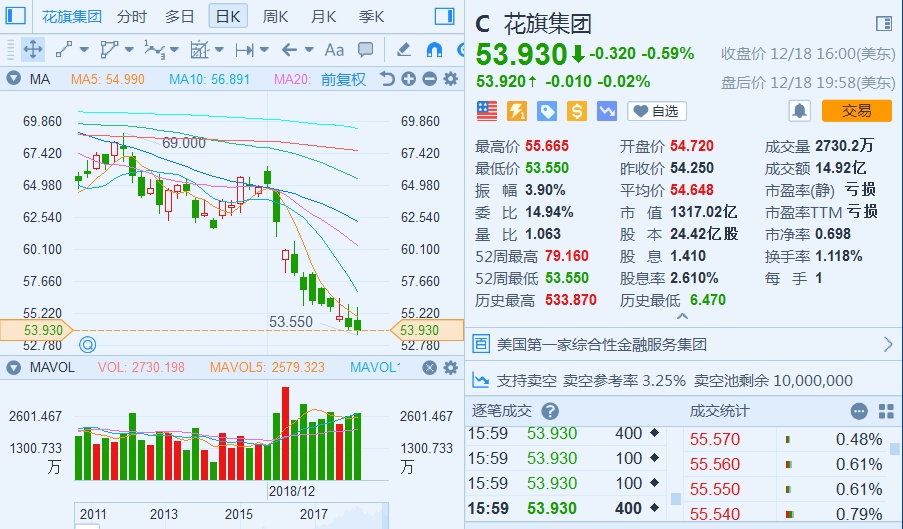Toggle the left sidebar panel icon
Screen dimensions: 903x529
[16, 16]
